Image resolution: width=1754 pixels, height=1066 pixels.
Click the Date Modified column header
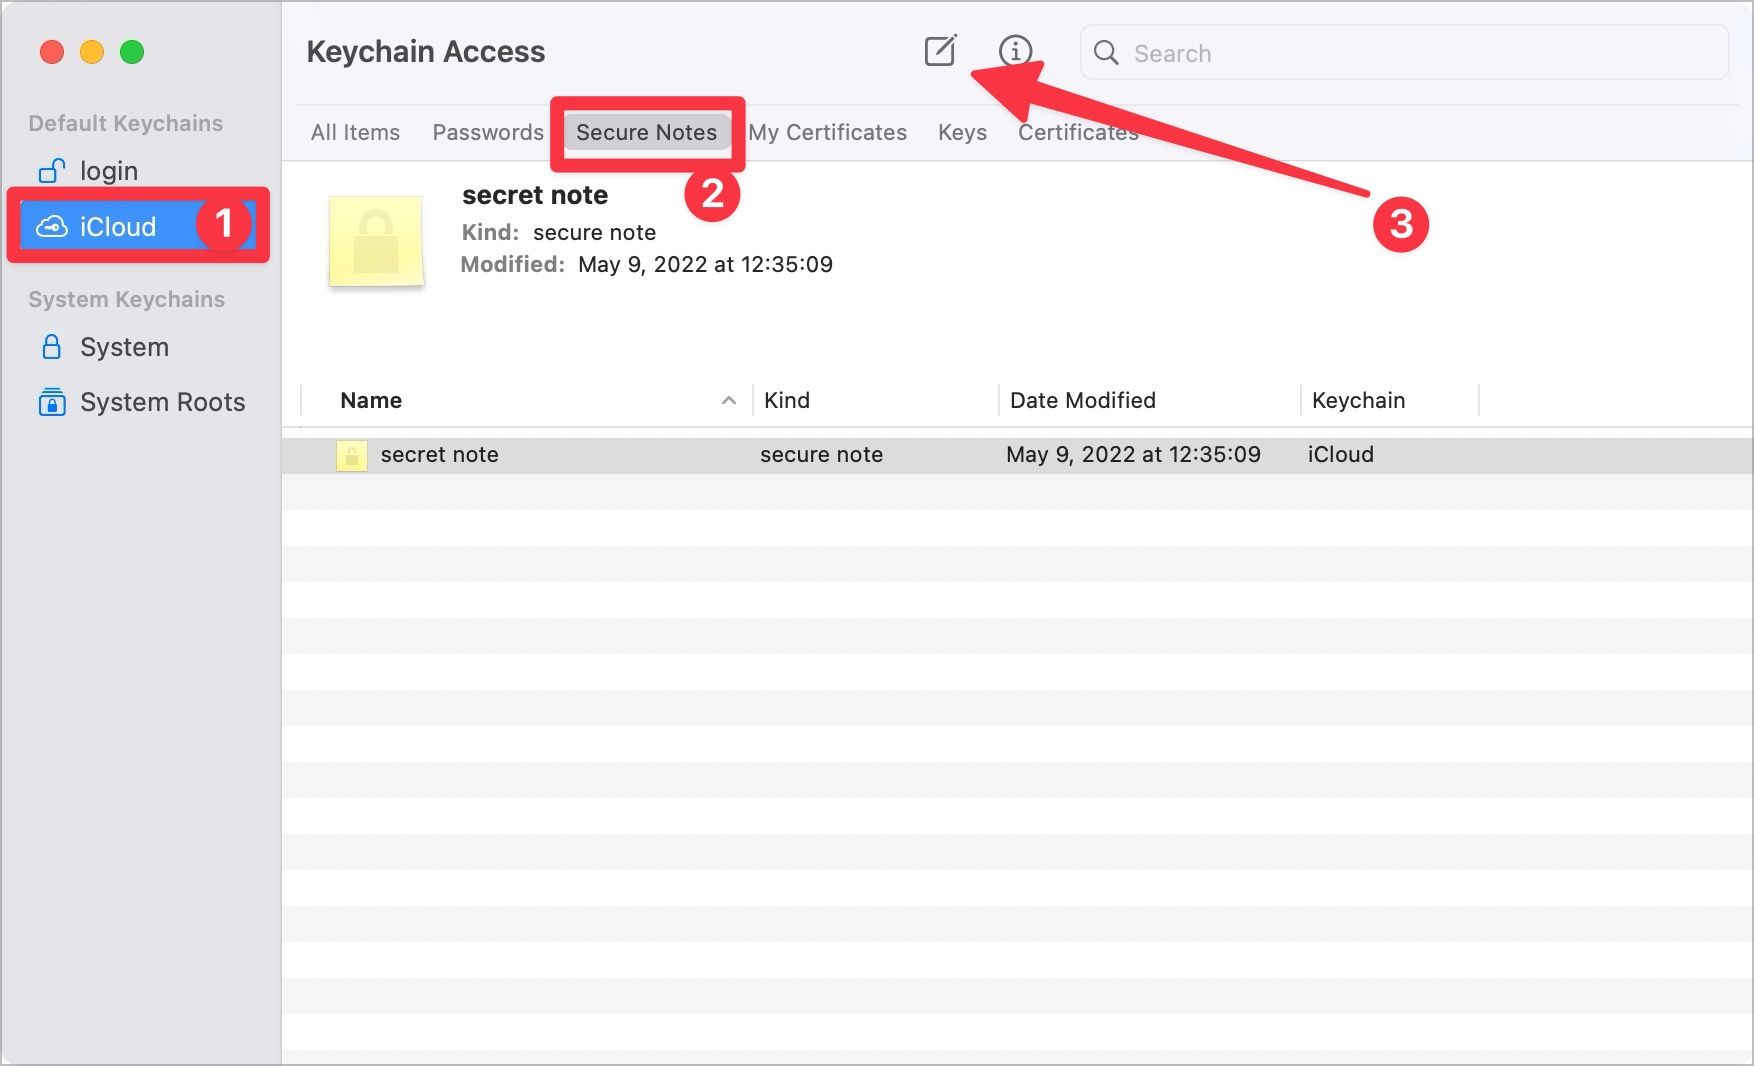1083,400
